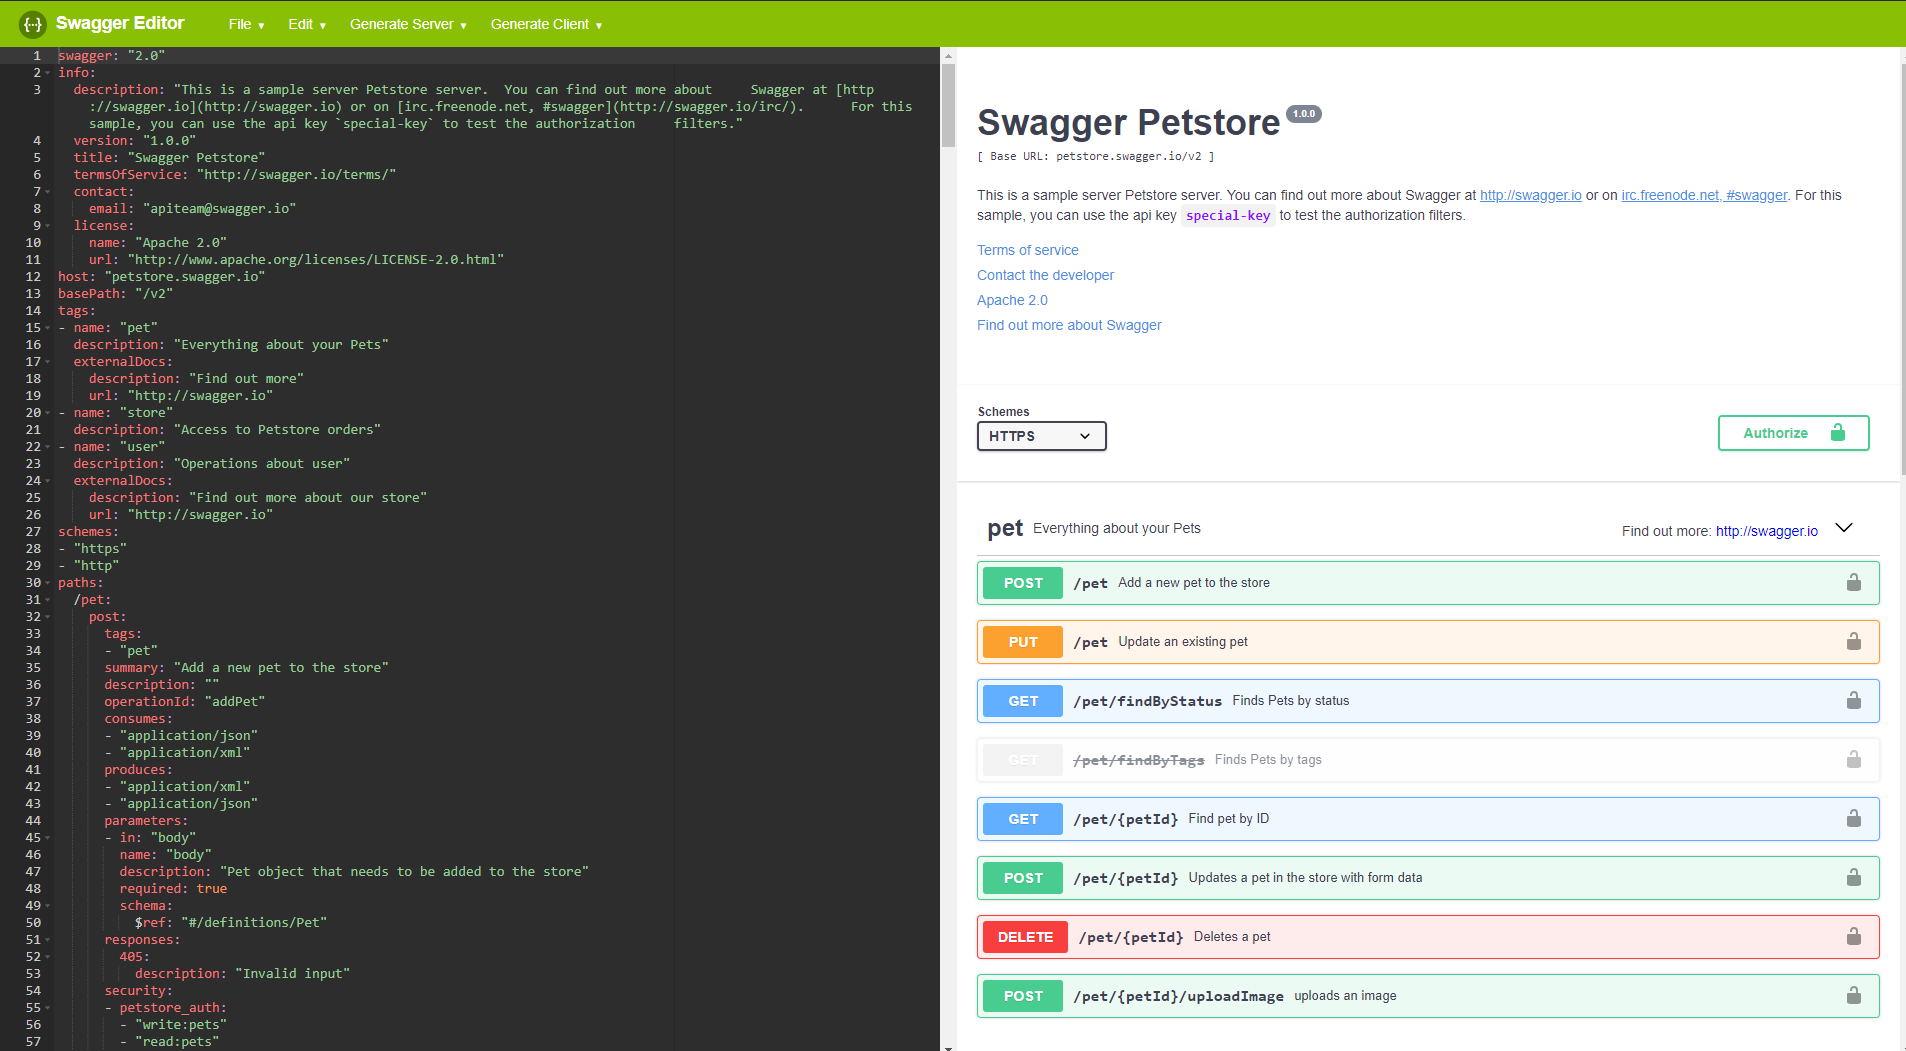
Task: Click lock icon on PUT /pet row
Action: click(1853, 642)
